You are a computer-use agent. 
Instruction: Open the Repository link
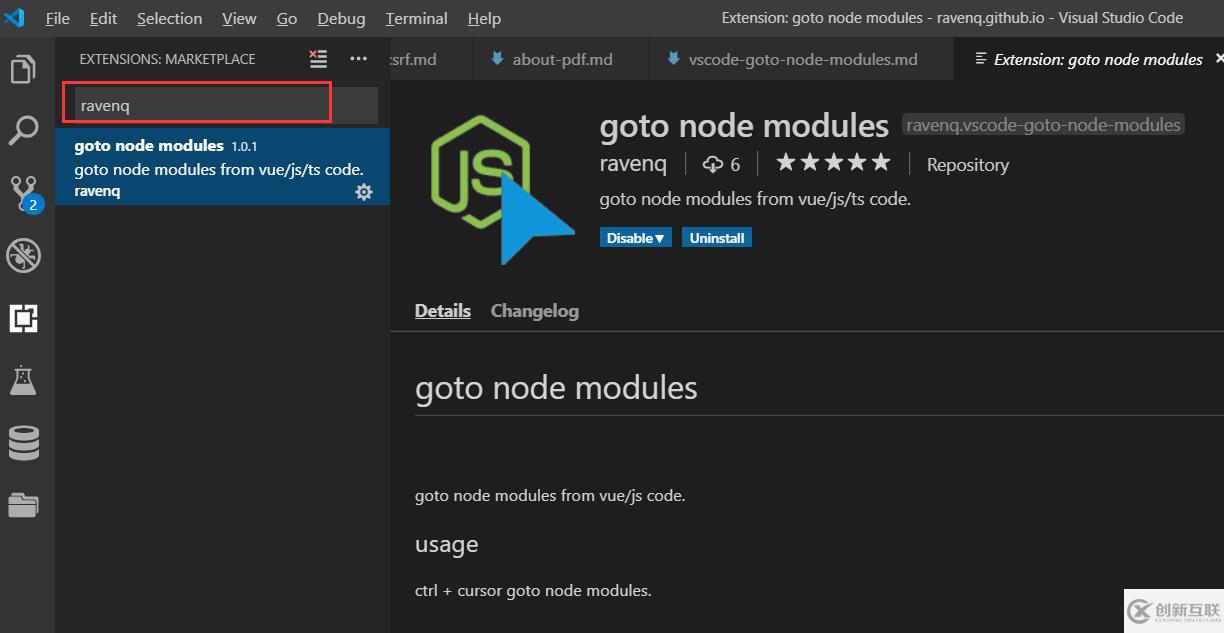[x=968, y=165]
